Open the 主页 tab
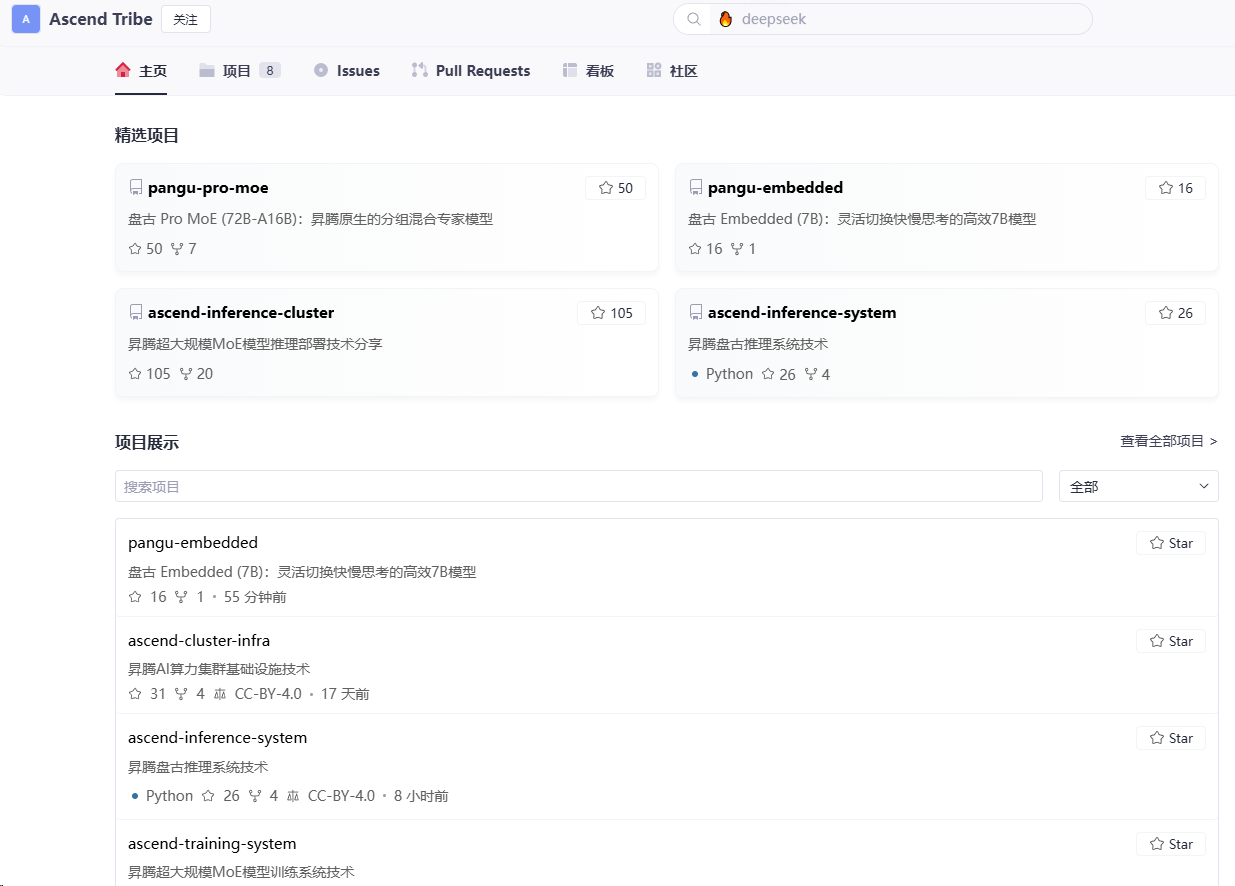Screen dimensions: 1235x886 [141, 71]
